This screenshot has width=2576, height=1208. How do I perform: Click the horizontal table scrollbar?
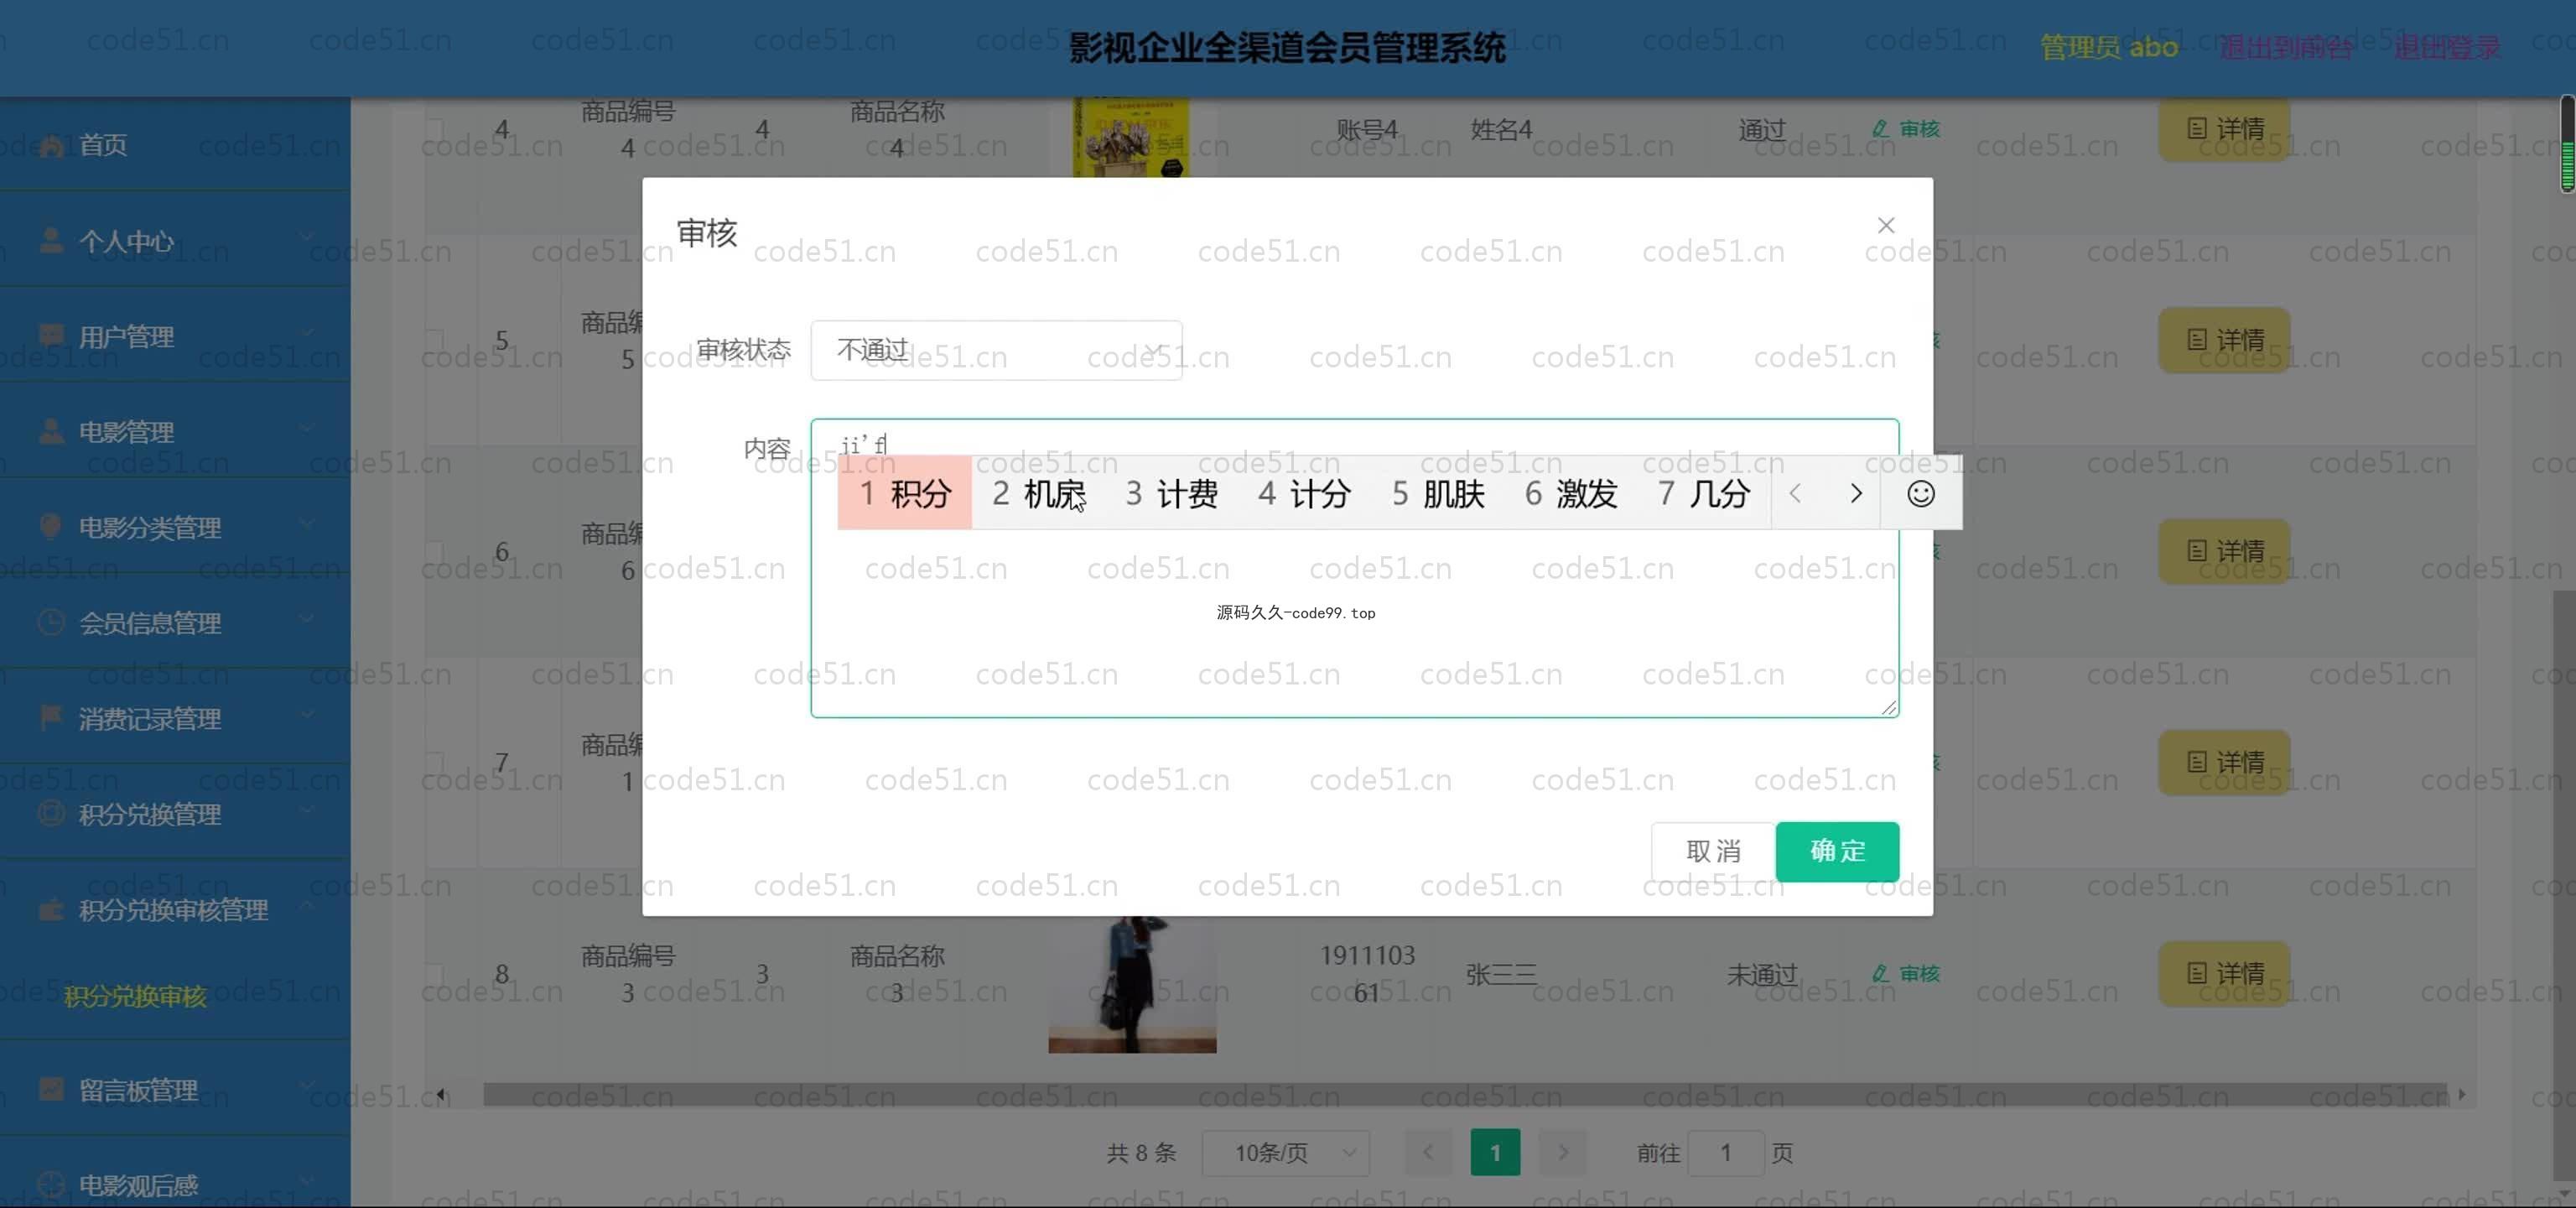point(1464,1094)
